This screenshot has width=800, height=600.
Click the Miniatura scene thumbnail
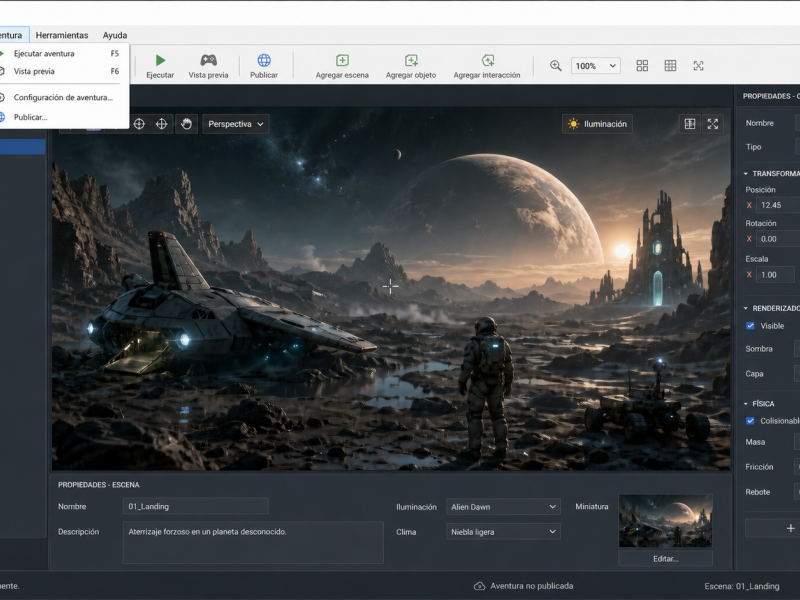[x=665, y=521]
